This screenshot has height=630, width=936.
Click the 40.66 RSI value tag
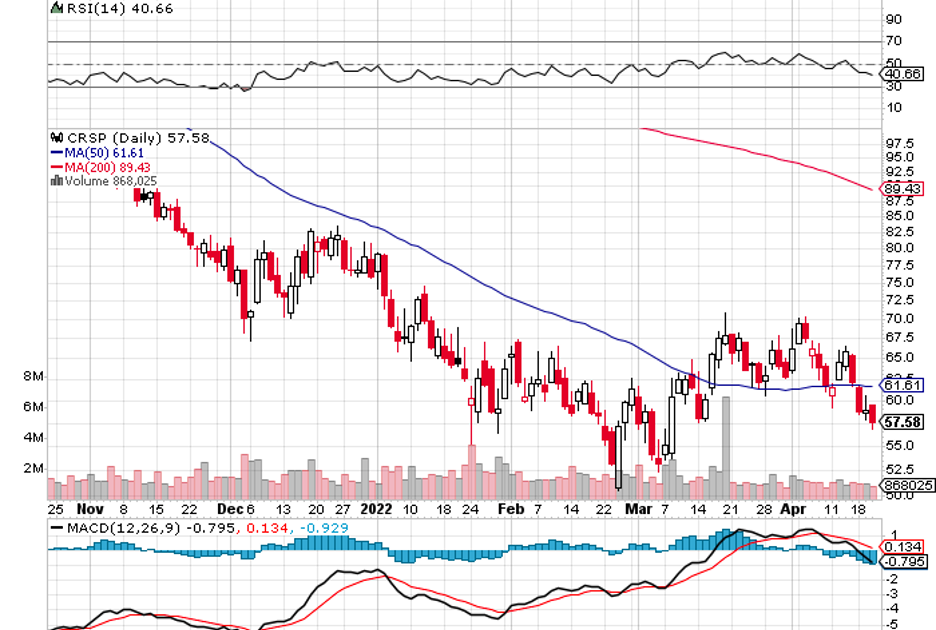[904, 73]
